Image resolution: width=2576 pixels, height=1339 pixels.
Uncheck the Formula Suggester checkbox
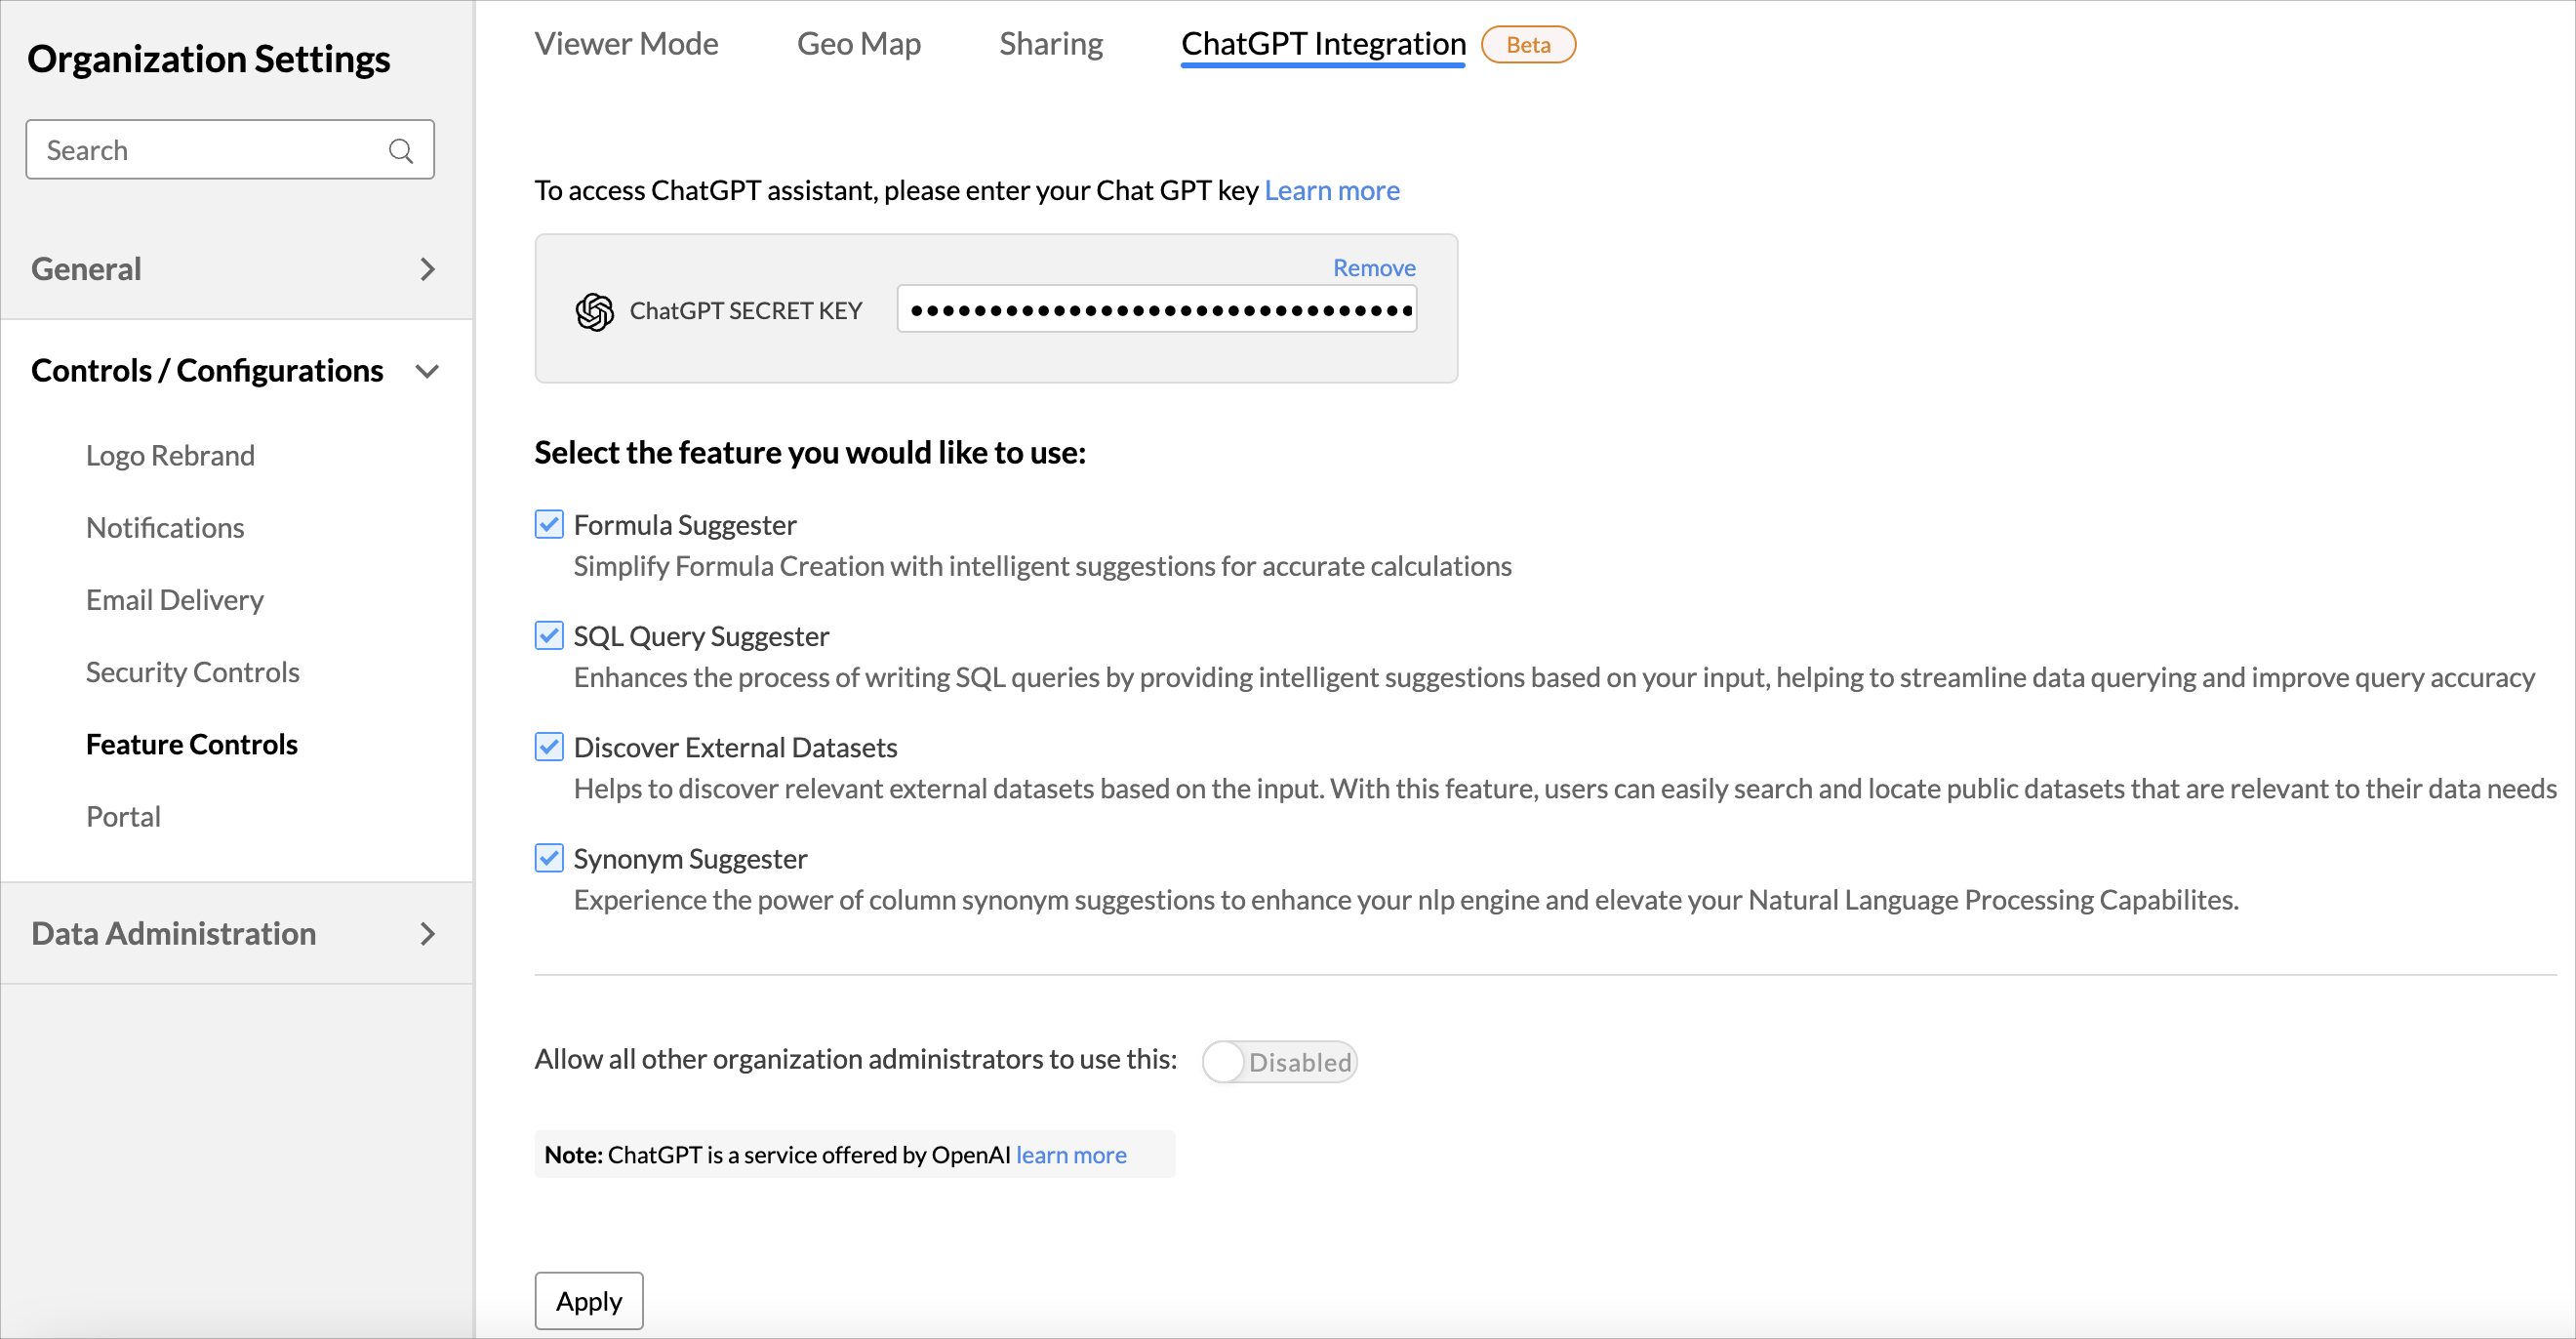(549, 524)
